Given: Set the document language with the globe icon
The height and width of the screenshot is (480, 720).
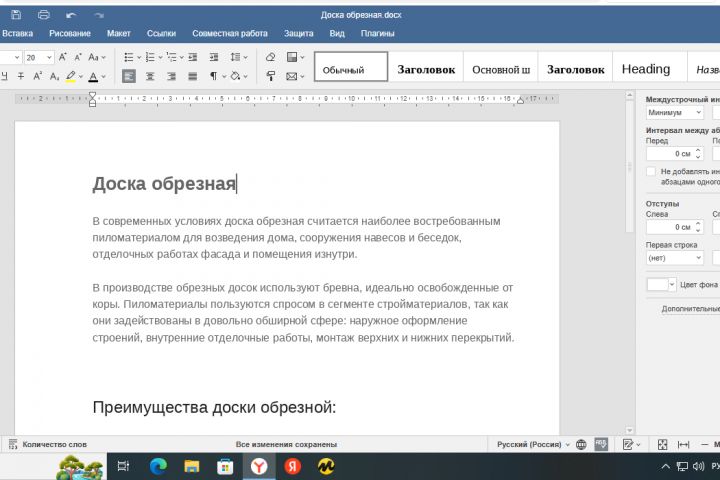Looking at the screenshot, I should (x=581, y=445).
